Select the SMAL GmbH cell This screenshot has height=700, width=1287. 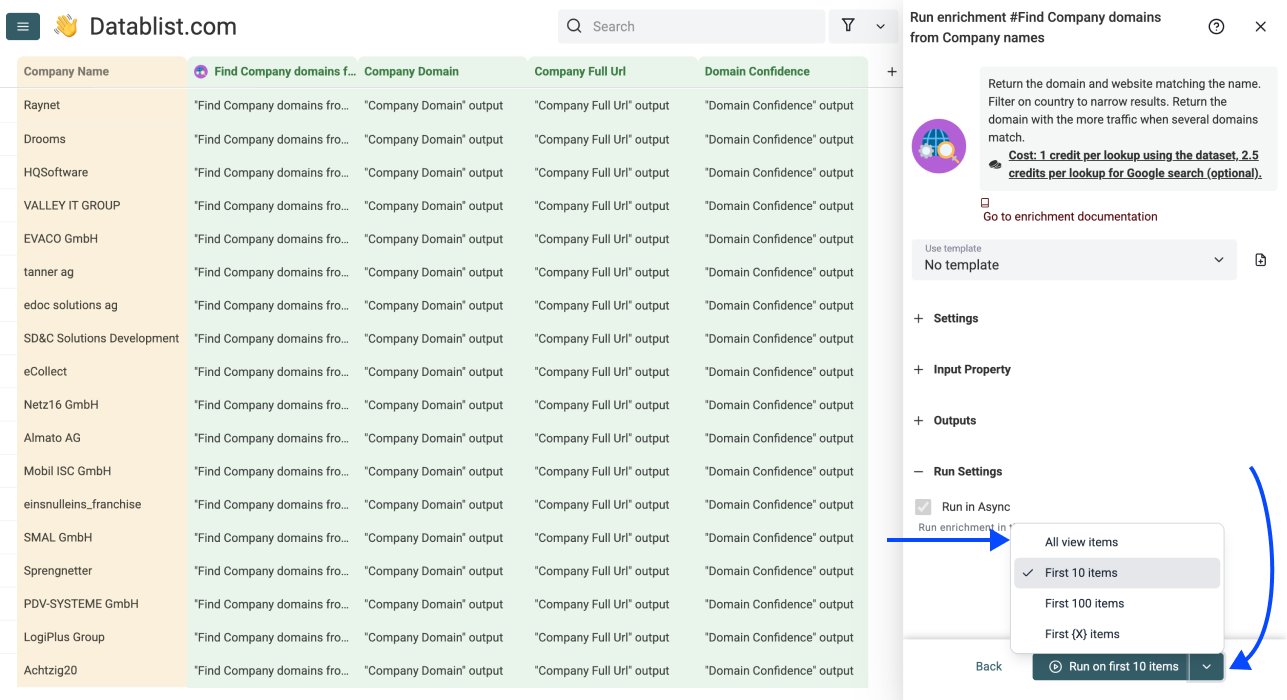click(101, 537)
